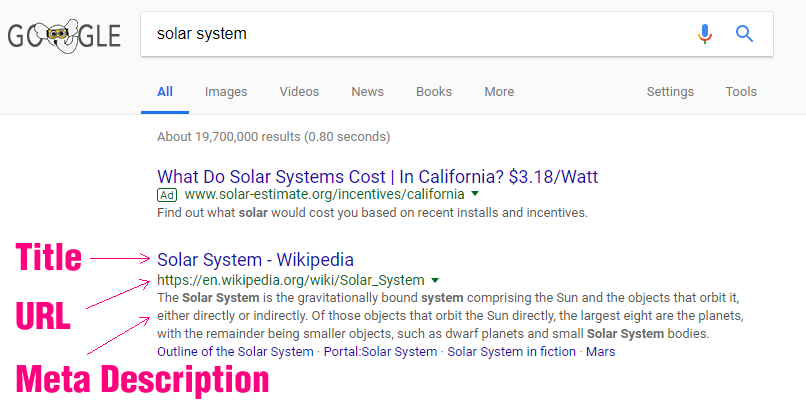Viewport: 806px width, 404px height.
Task: Open the search Tools options
Action: coord(741,91)
